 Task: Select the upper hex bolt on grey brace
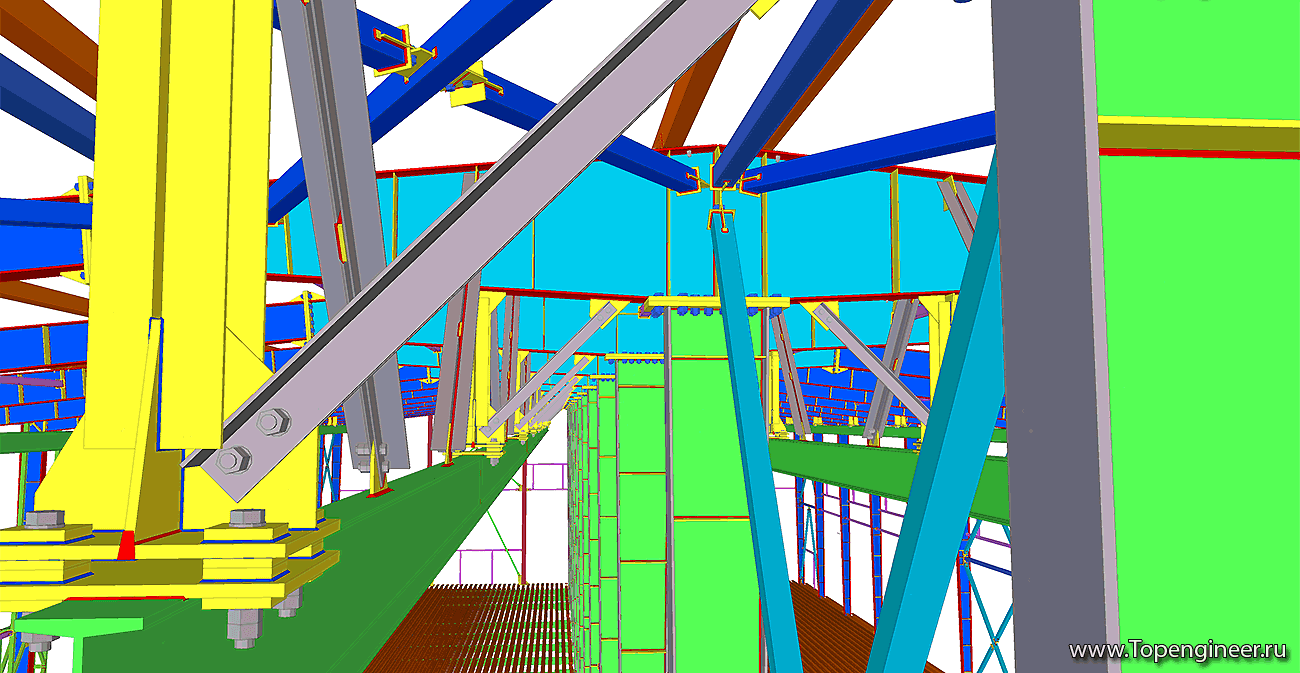(x=272, y=422)
